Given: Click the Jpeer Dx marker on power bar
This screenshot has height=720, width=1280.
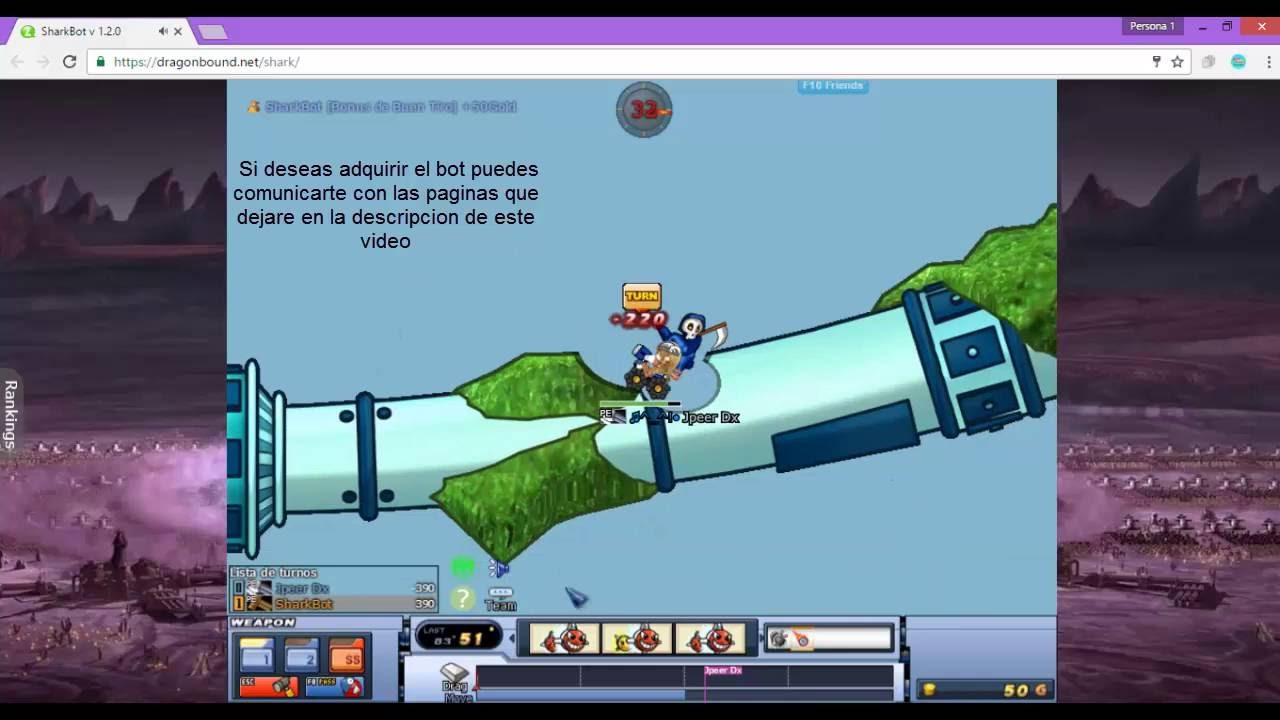Looking at the screenshot, I should (722, 670).
